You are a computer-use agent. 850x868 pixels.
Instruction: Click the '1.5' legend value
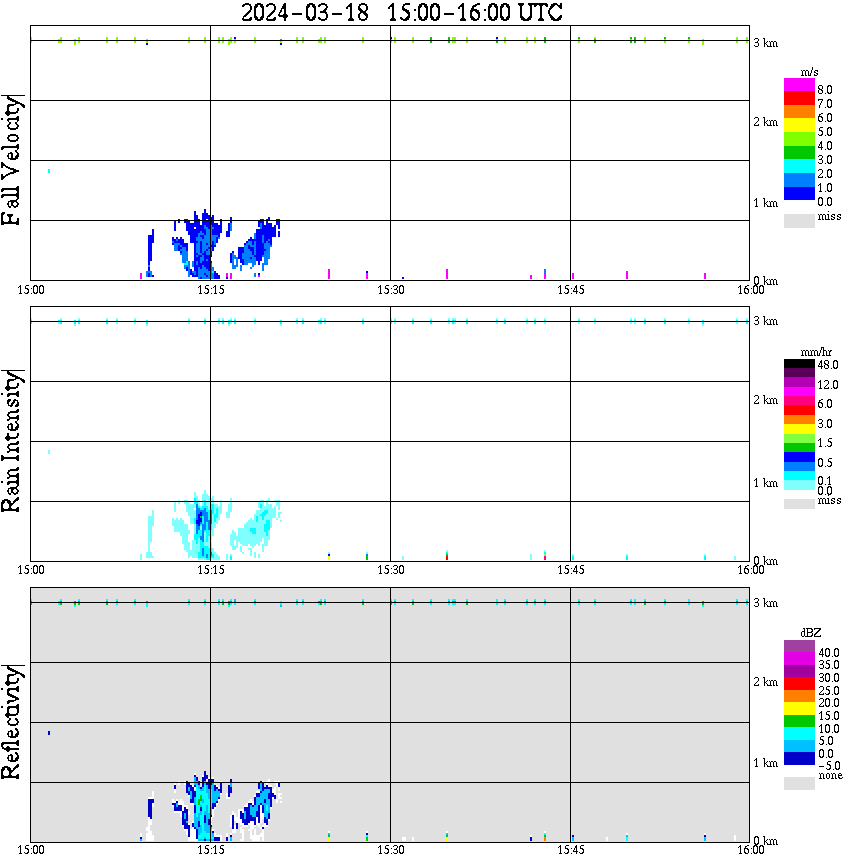click(x=825, y=443)
